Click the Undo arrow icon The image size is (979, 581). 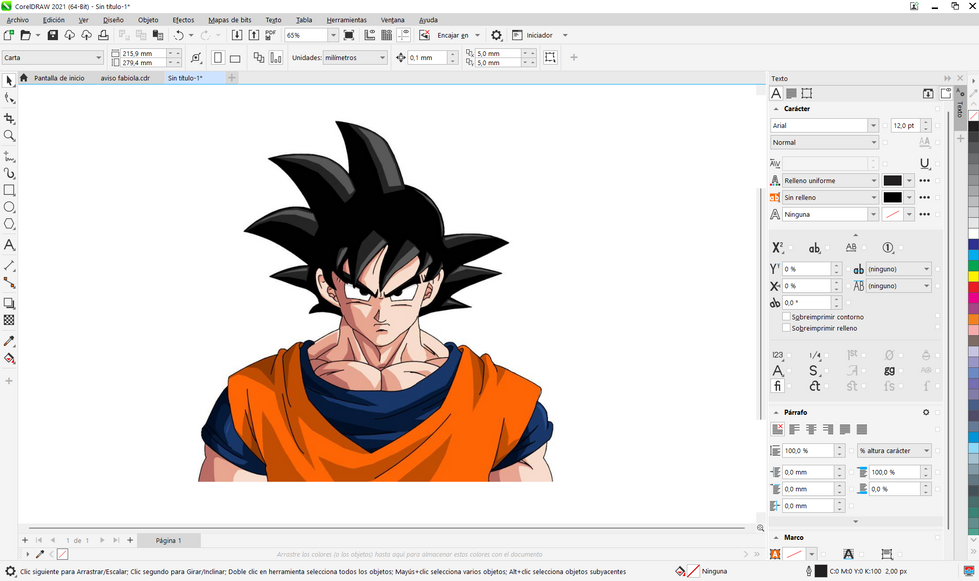point(179,35)
